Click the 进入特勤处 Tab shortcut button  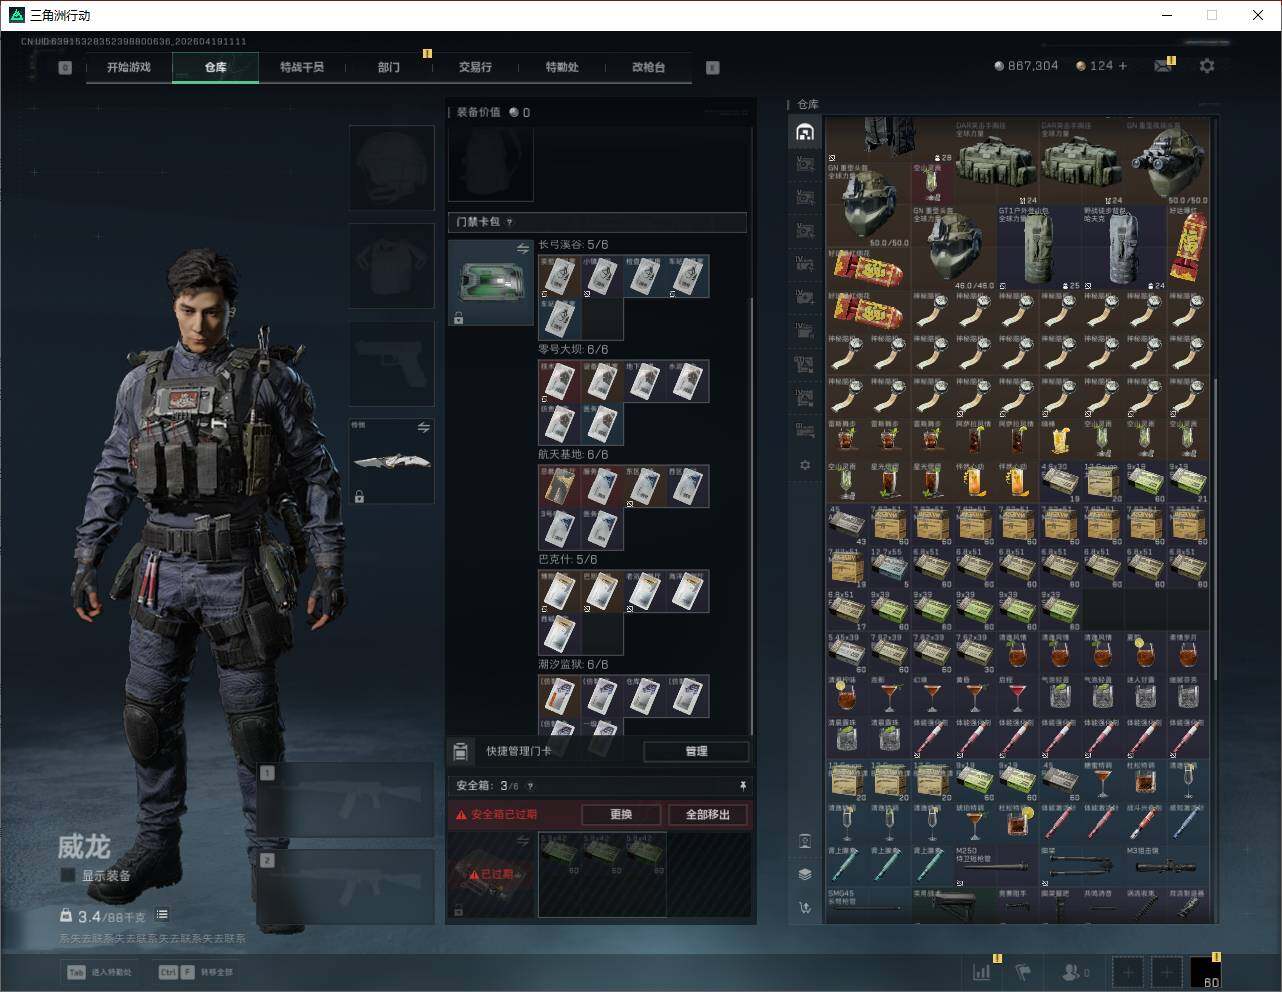point(99,972)
